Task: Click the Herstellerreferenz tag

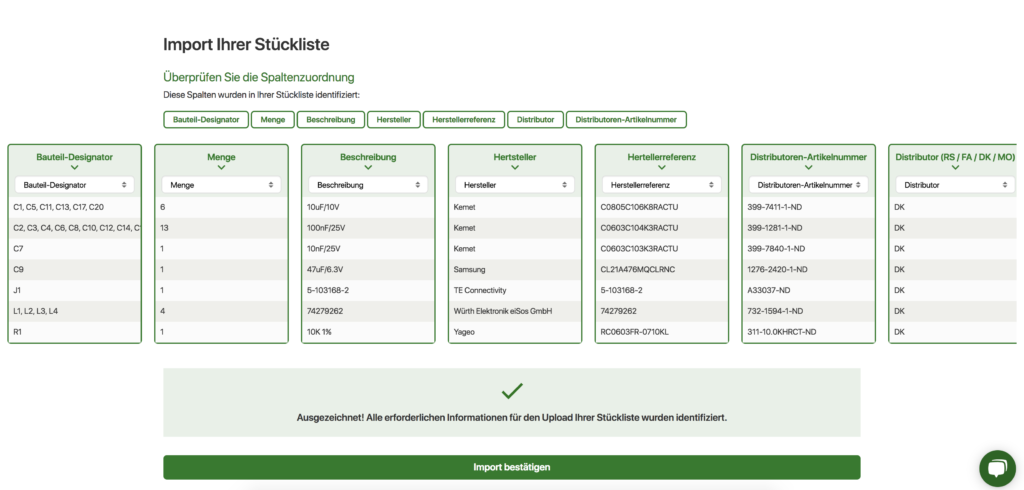Action: pyautogui.click(x=464, y=120)
